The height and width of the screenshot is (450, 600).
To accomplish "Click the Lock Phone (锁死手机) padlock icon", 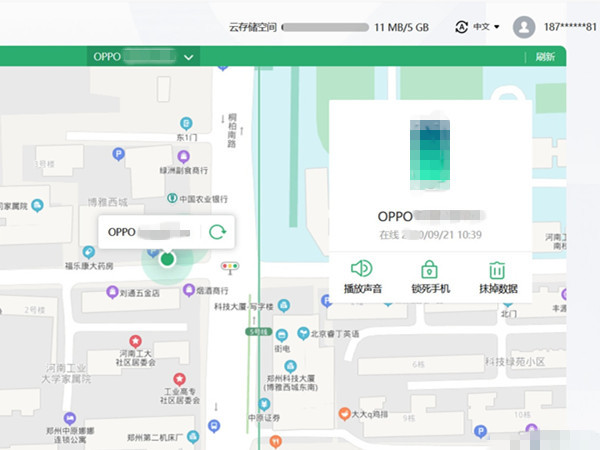I will pos(429,269).
